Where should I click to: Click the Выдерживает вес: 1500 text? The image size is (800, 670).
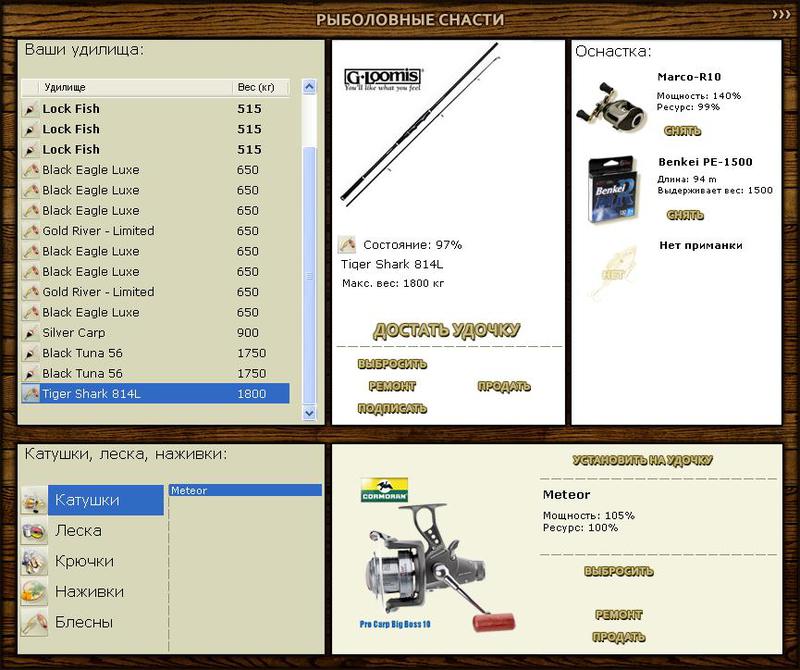(x=715, y=190)
